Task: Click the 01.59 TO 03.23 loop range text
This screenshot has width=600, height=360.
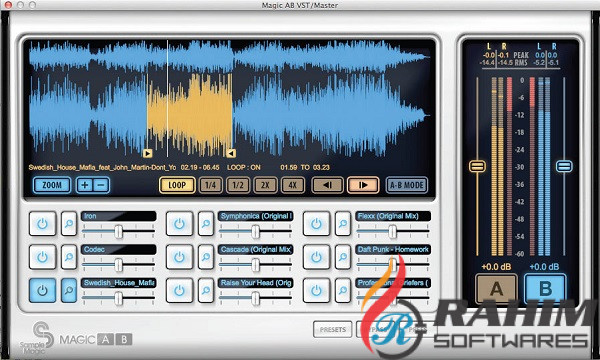Action: point(305,168)
